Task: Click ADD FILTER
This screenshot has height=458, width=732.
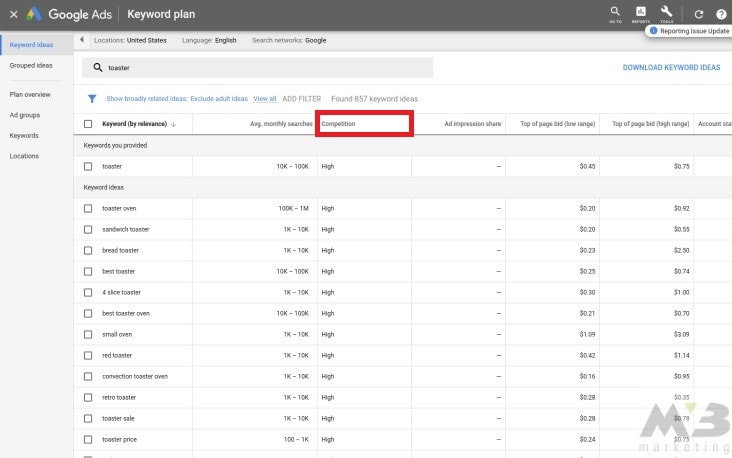Action: pyautogui.click(x=302, y=99)
